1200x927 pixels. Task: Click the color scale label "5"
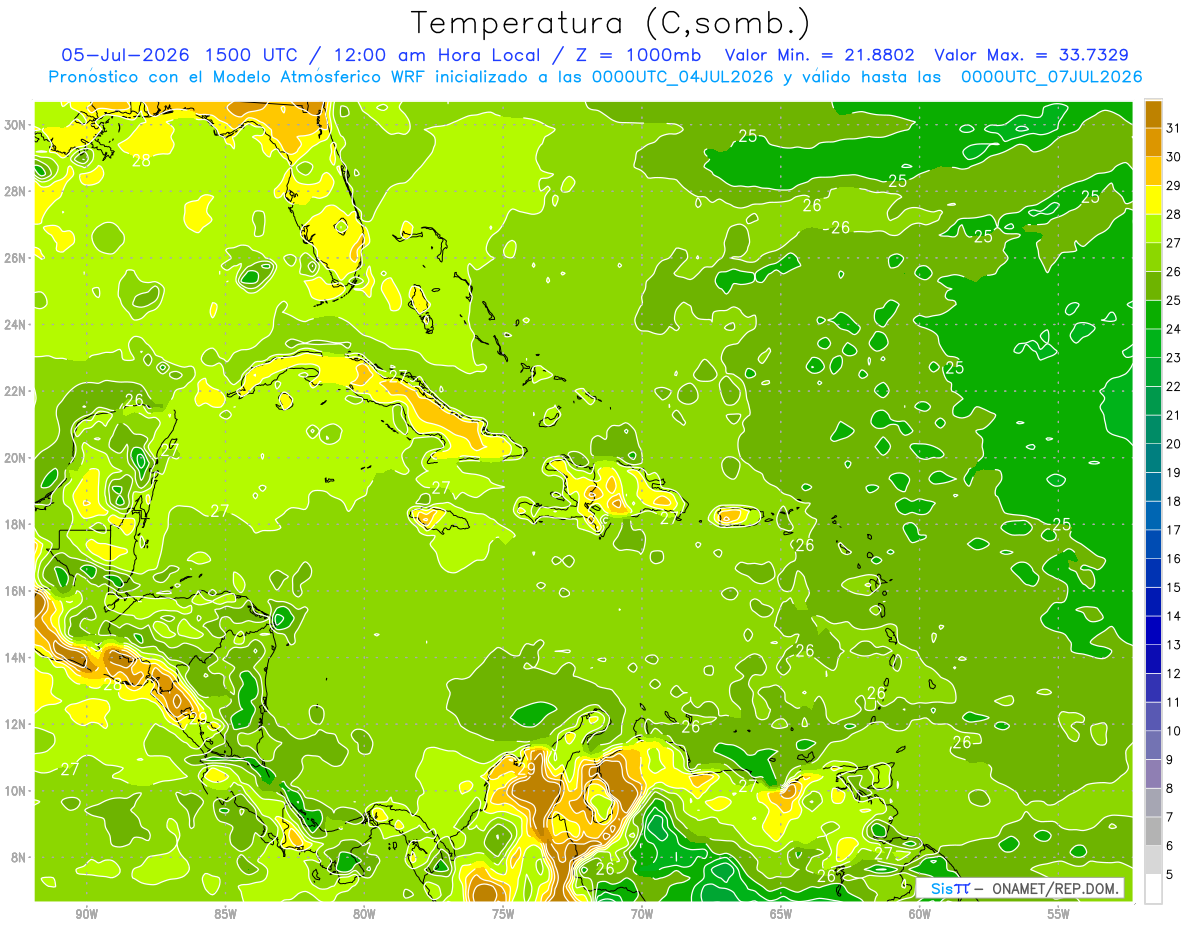[x=1170, y=875]
